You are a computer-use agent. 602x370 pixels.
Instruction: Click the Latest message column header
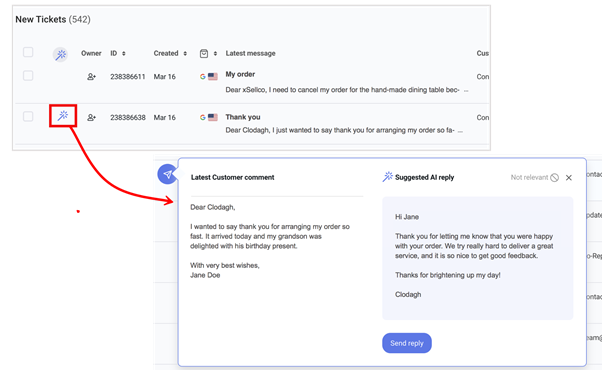pos(250,53)
